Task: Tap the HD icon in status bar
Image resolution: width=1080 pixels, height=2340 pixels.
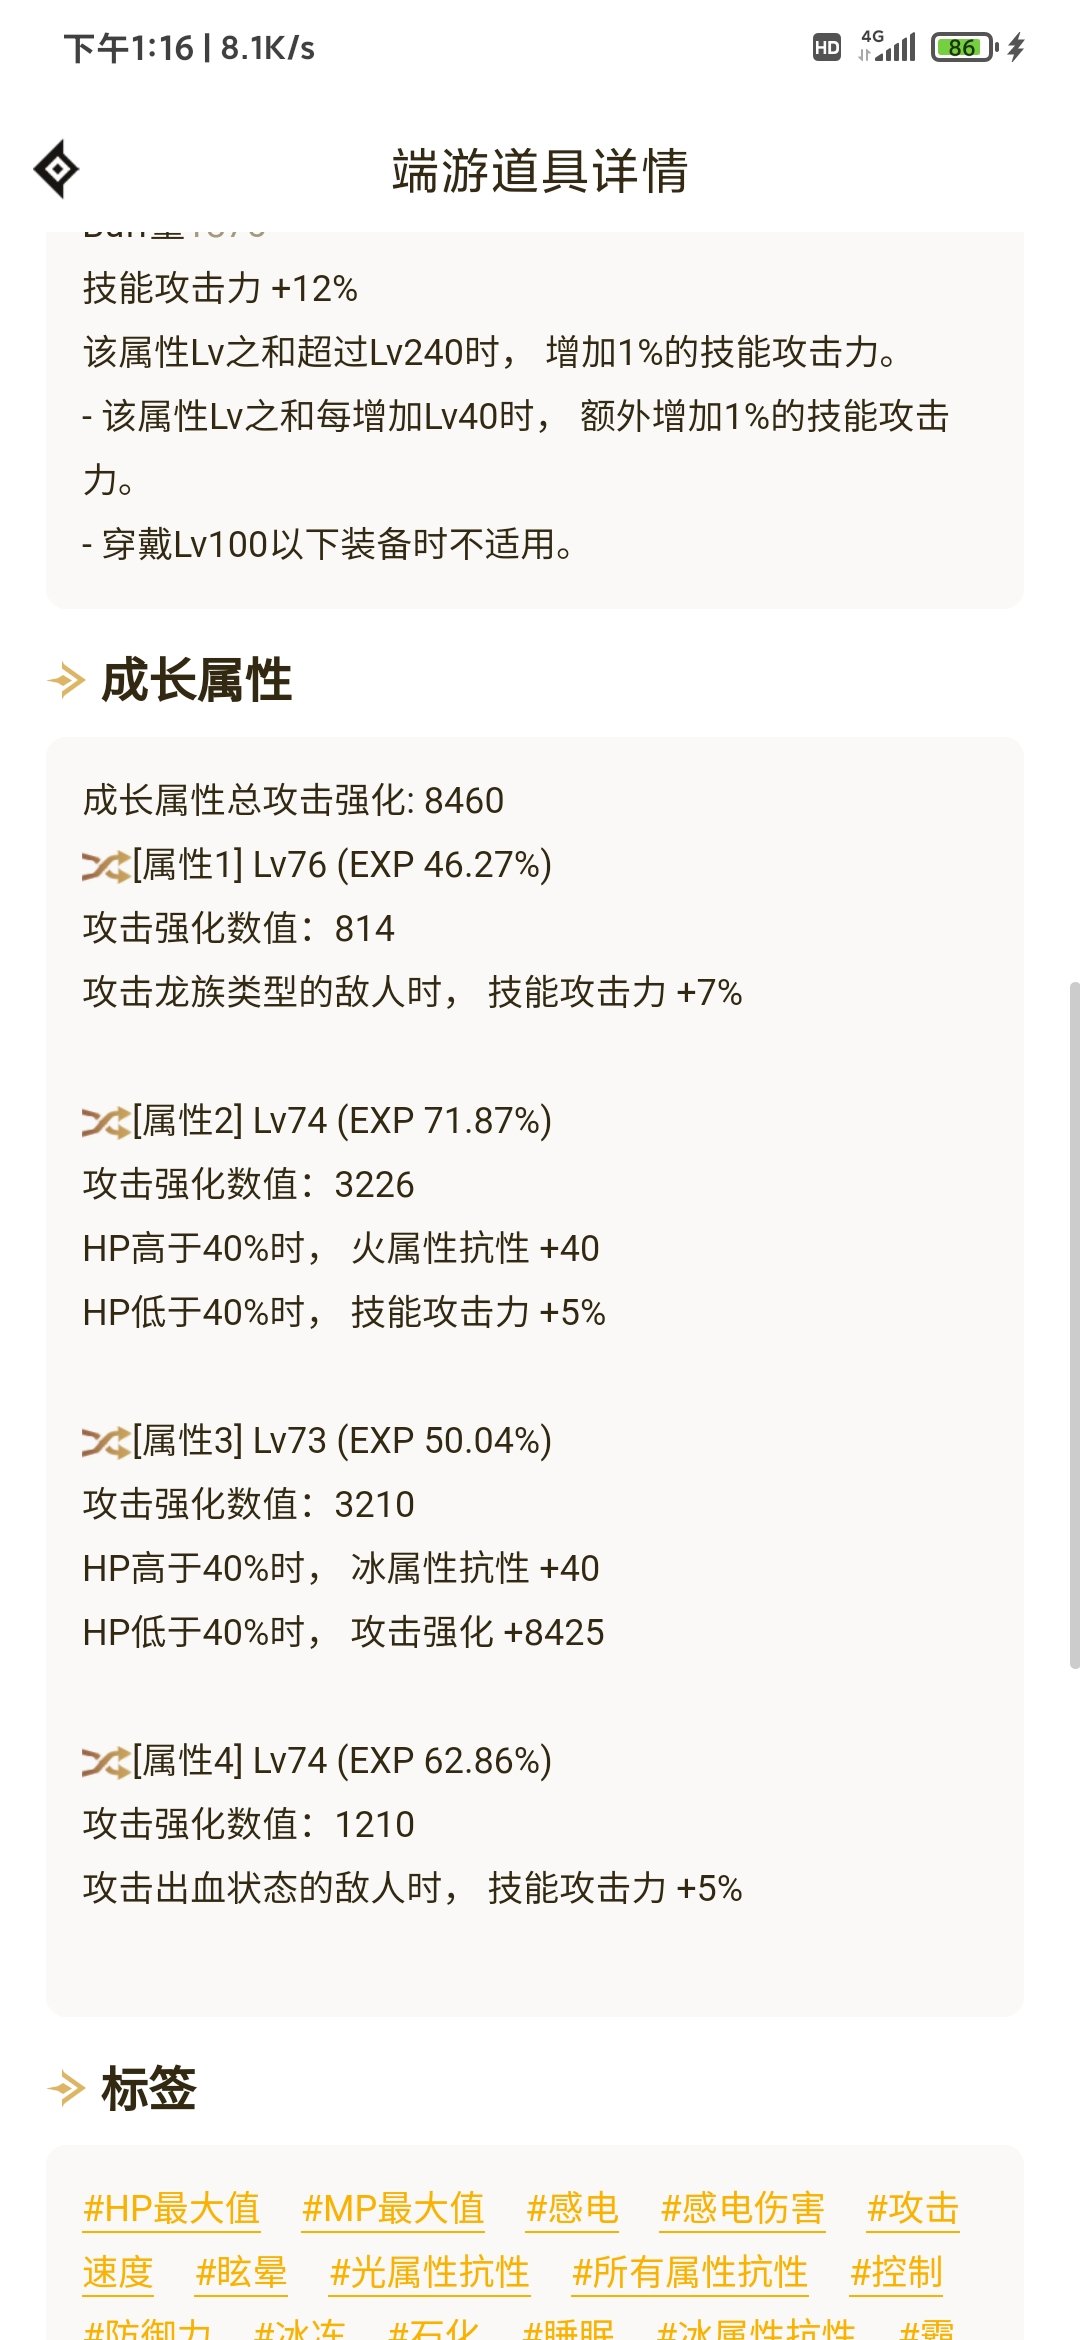Action: [827, 47]
